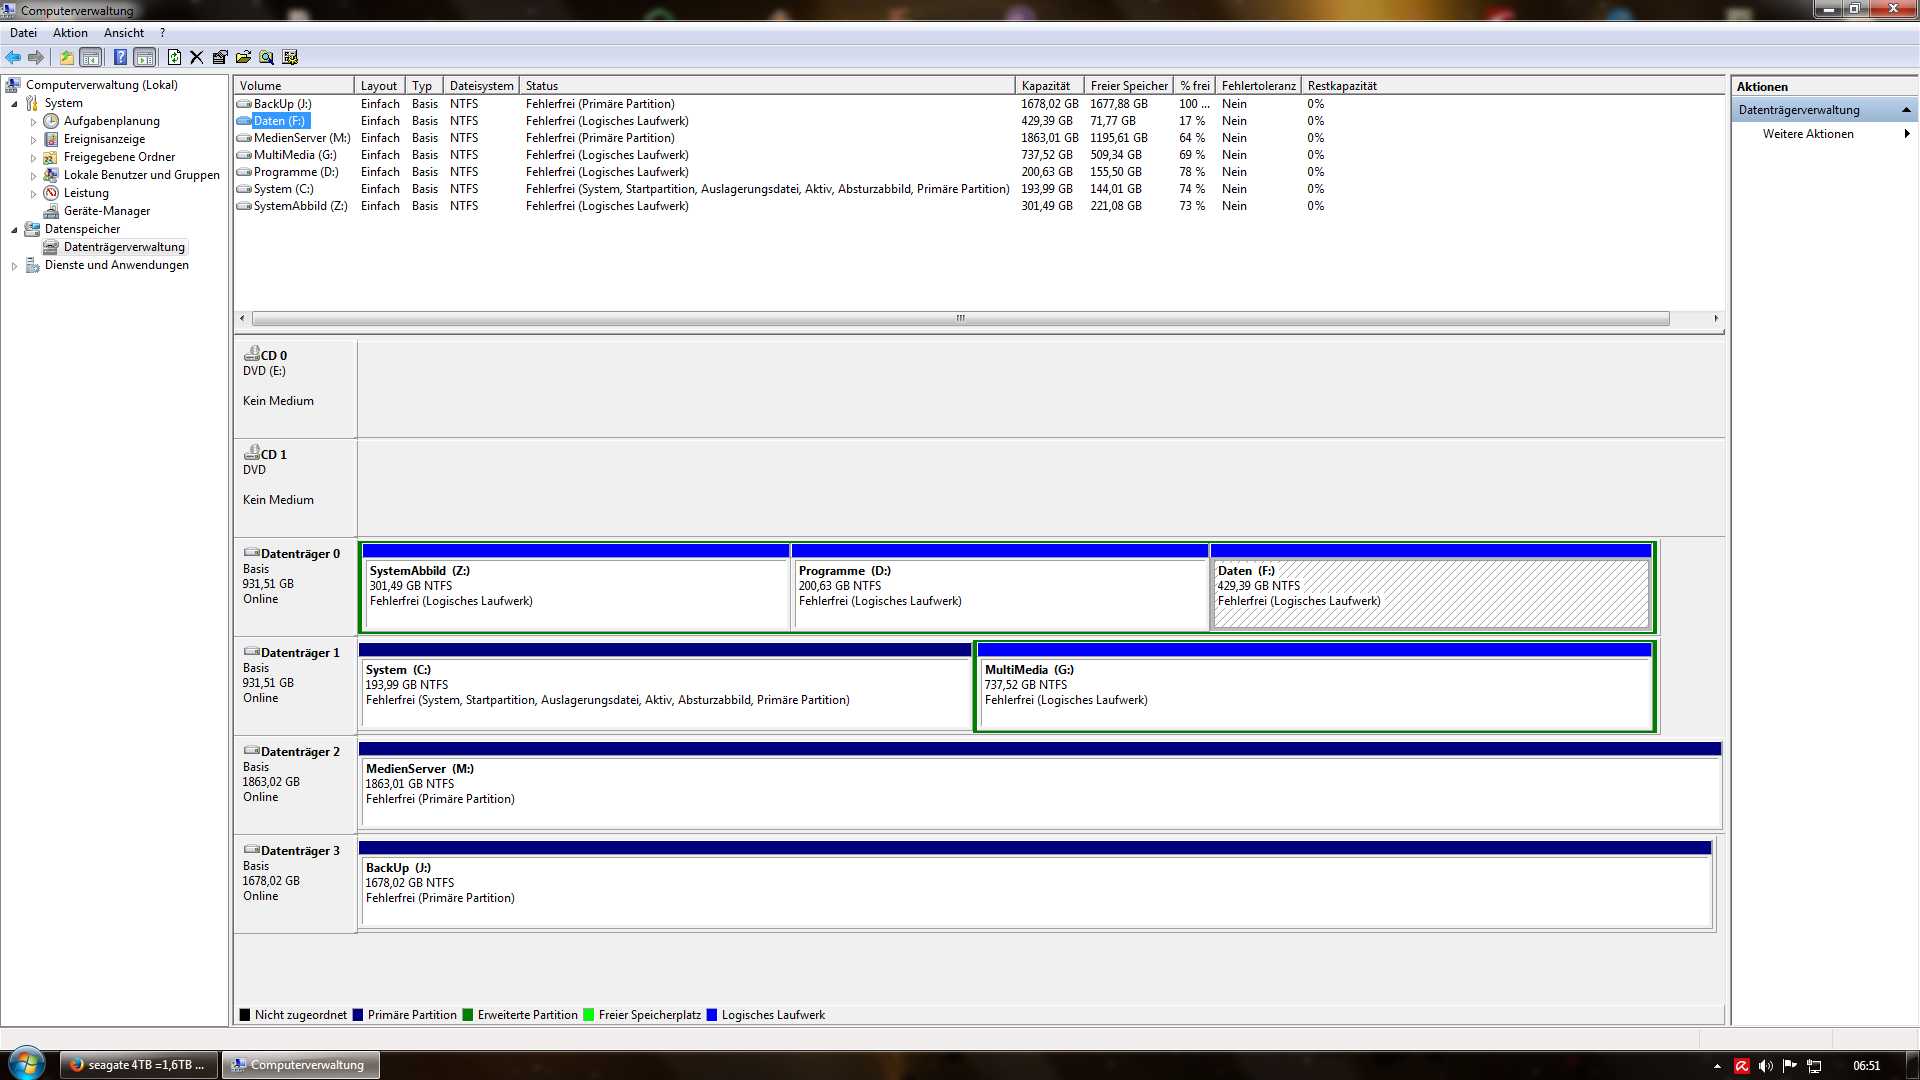The width and height of the screenshot is (1920, 1080).
Task: Toggle the console tree pane button
Action: pos(91,57)
